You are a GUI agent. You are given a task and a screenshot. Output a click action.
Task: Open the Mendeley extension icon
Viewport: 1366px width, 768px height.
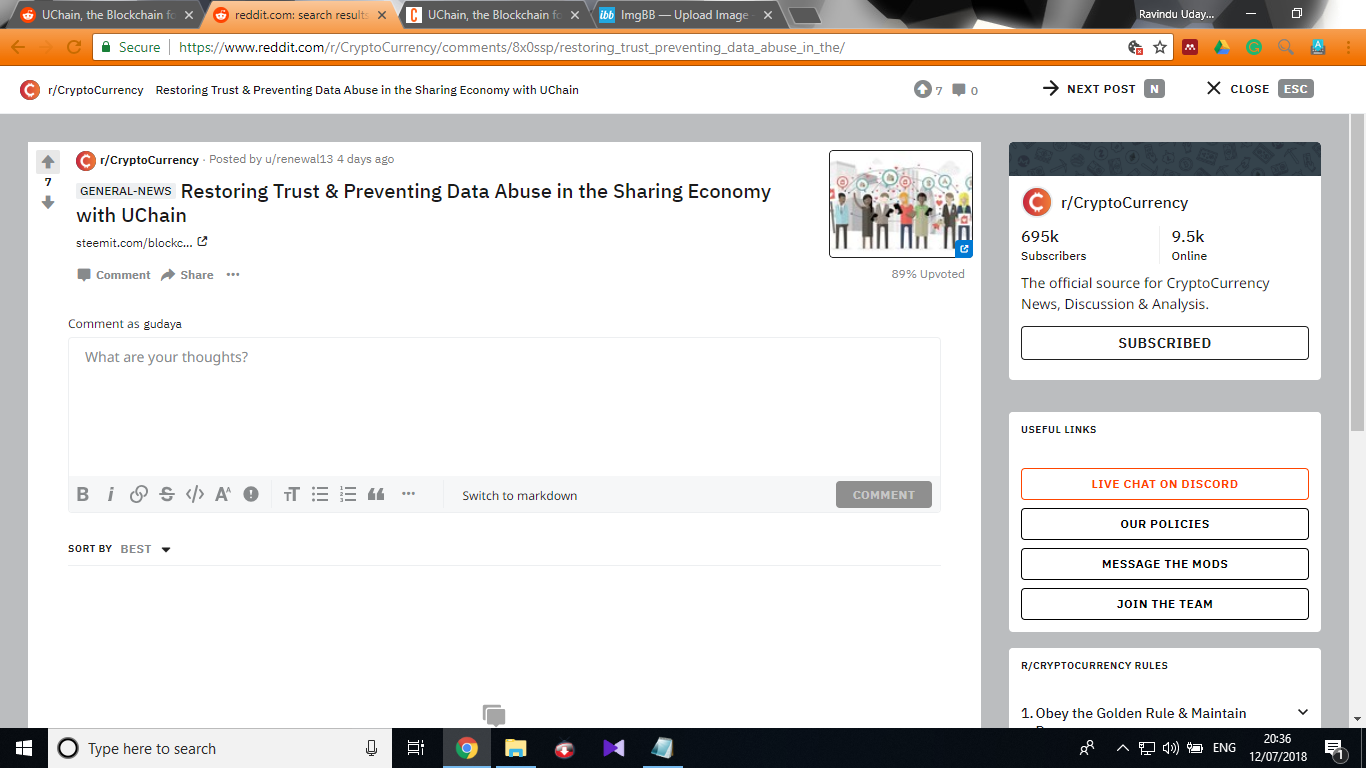pyautogui.click(x=1190, y=47)
